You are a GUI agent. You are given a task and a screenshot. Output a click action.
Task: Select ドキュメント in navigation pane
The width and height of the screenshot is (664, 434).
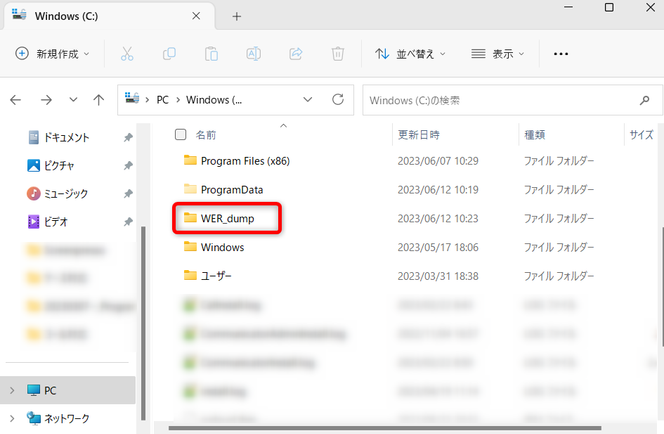[67, 137]
